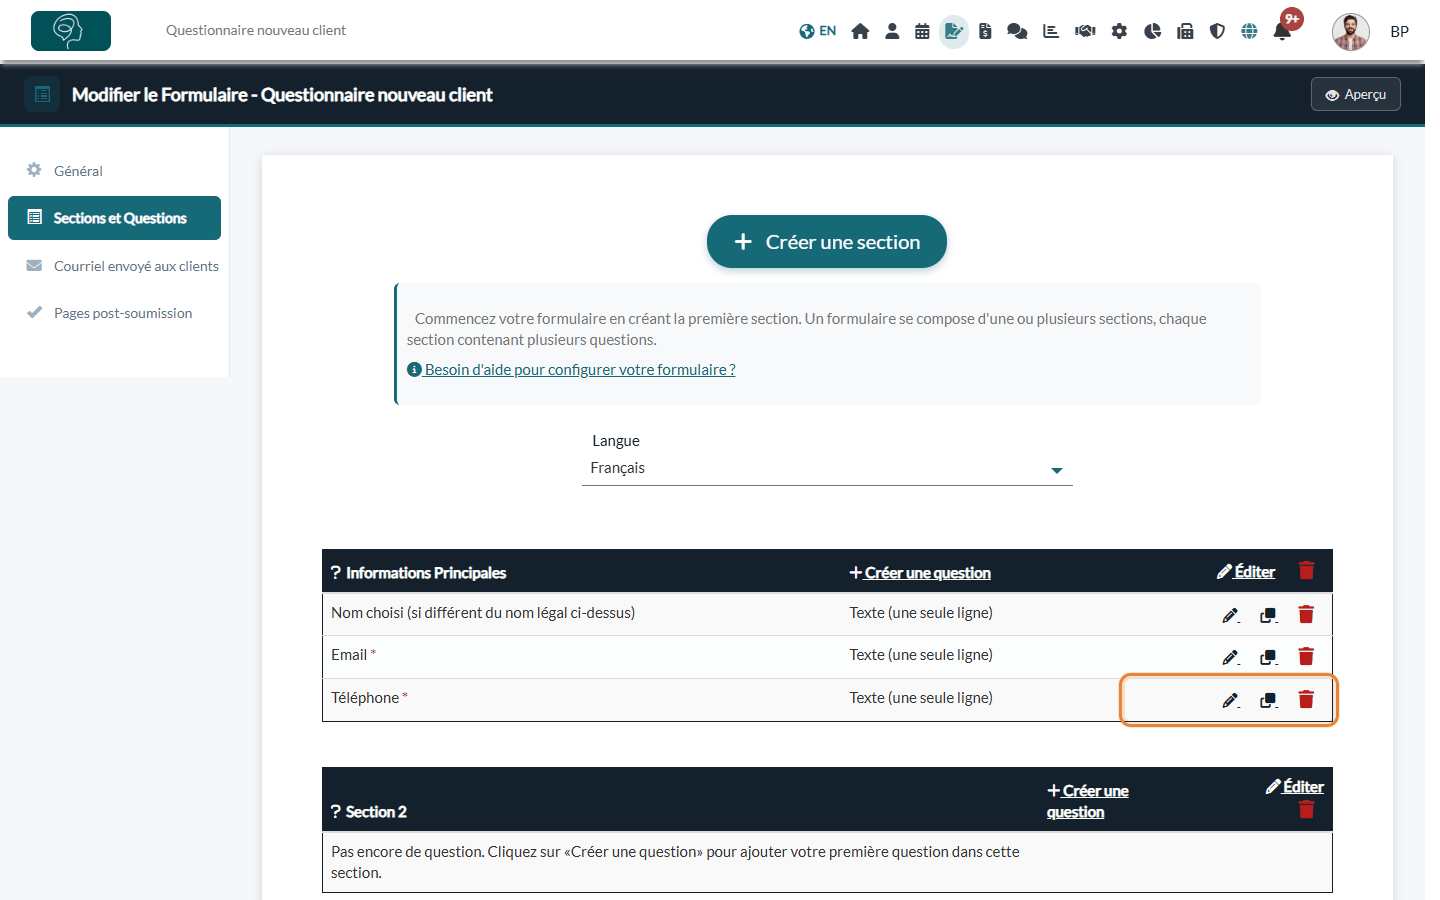Open the settings gear icon in top bar

coord(1119,31)
